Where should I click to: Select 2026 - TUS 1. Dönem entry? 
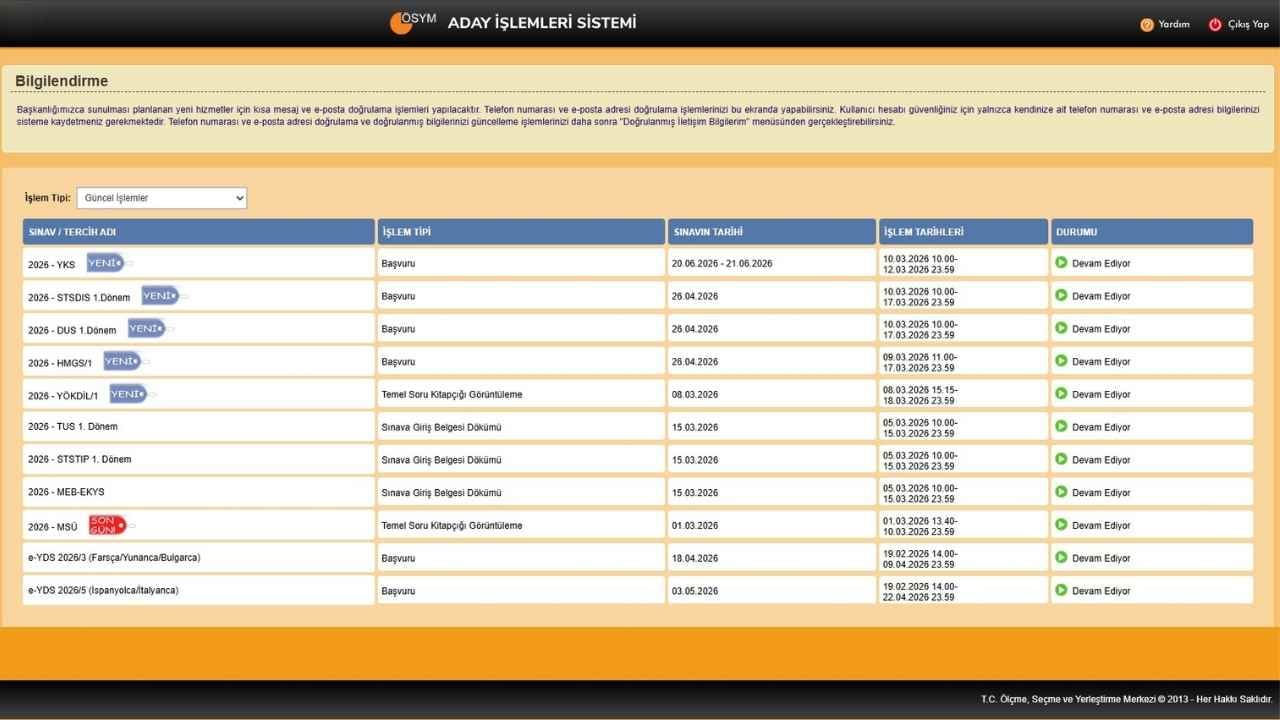click(x=73, y=427)
